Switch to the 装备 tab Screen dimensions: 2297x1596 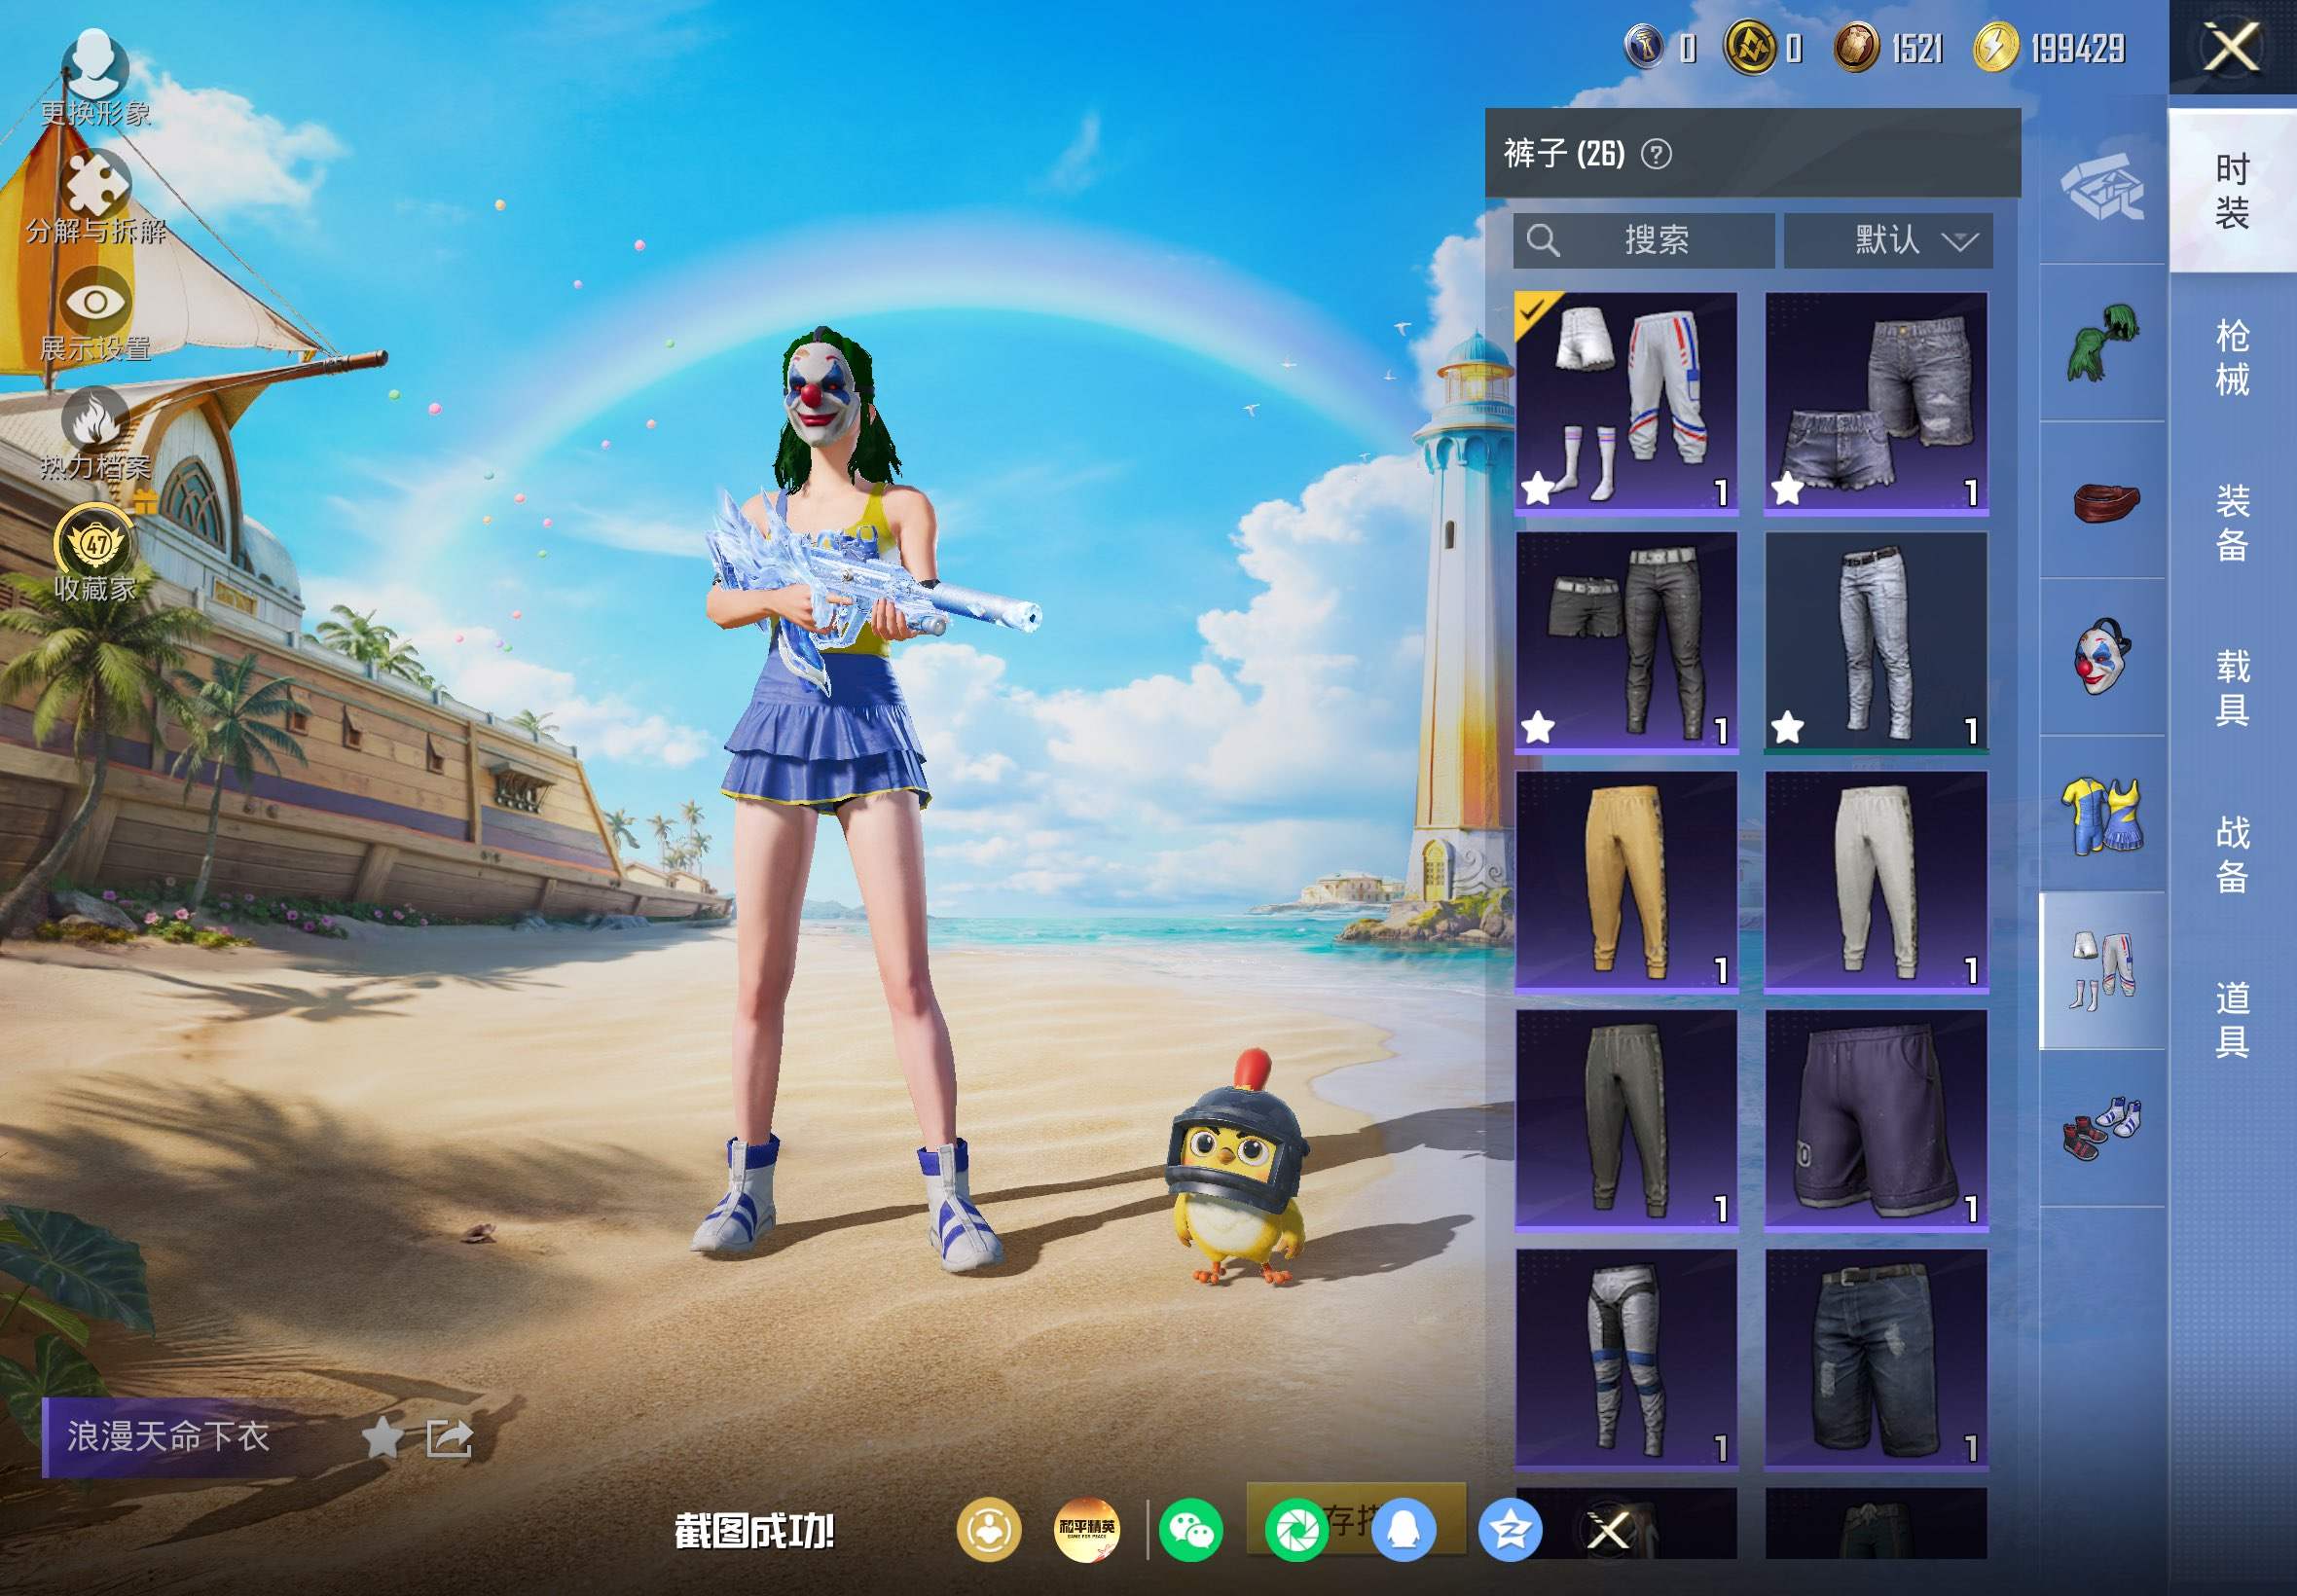point(2232,523)
